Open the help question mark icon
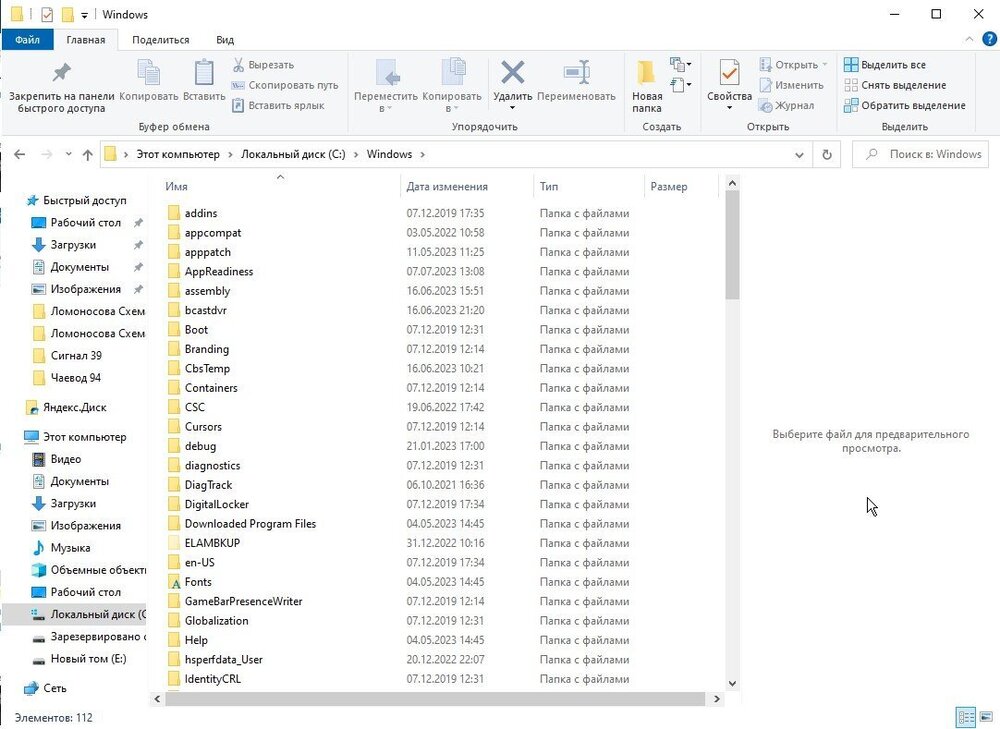This screenshot has width=1000, height=729. click(x=989, y=40)
